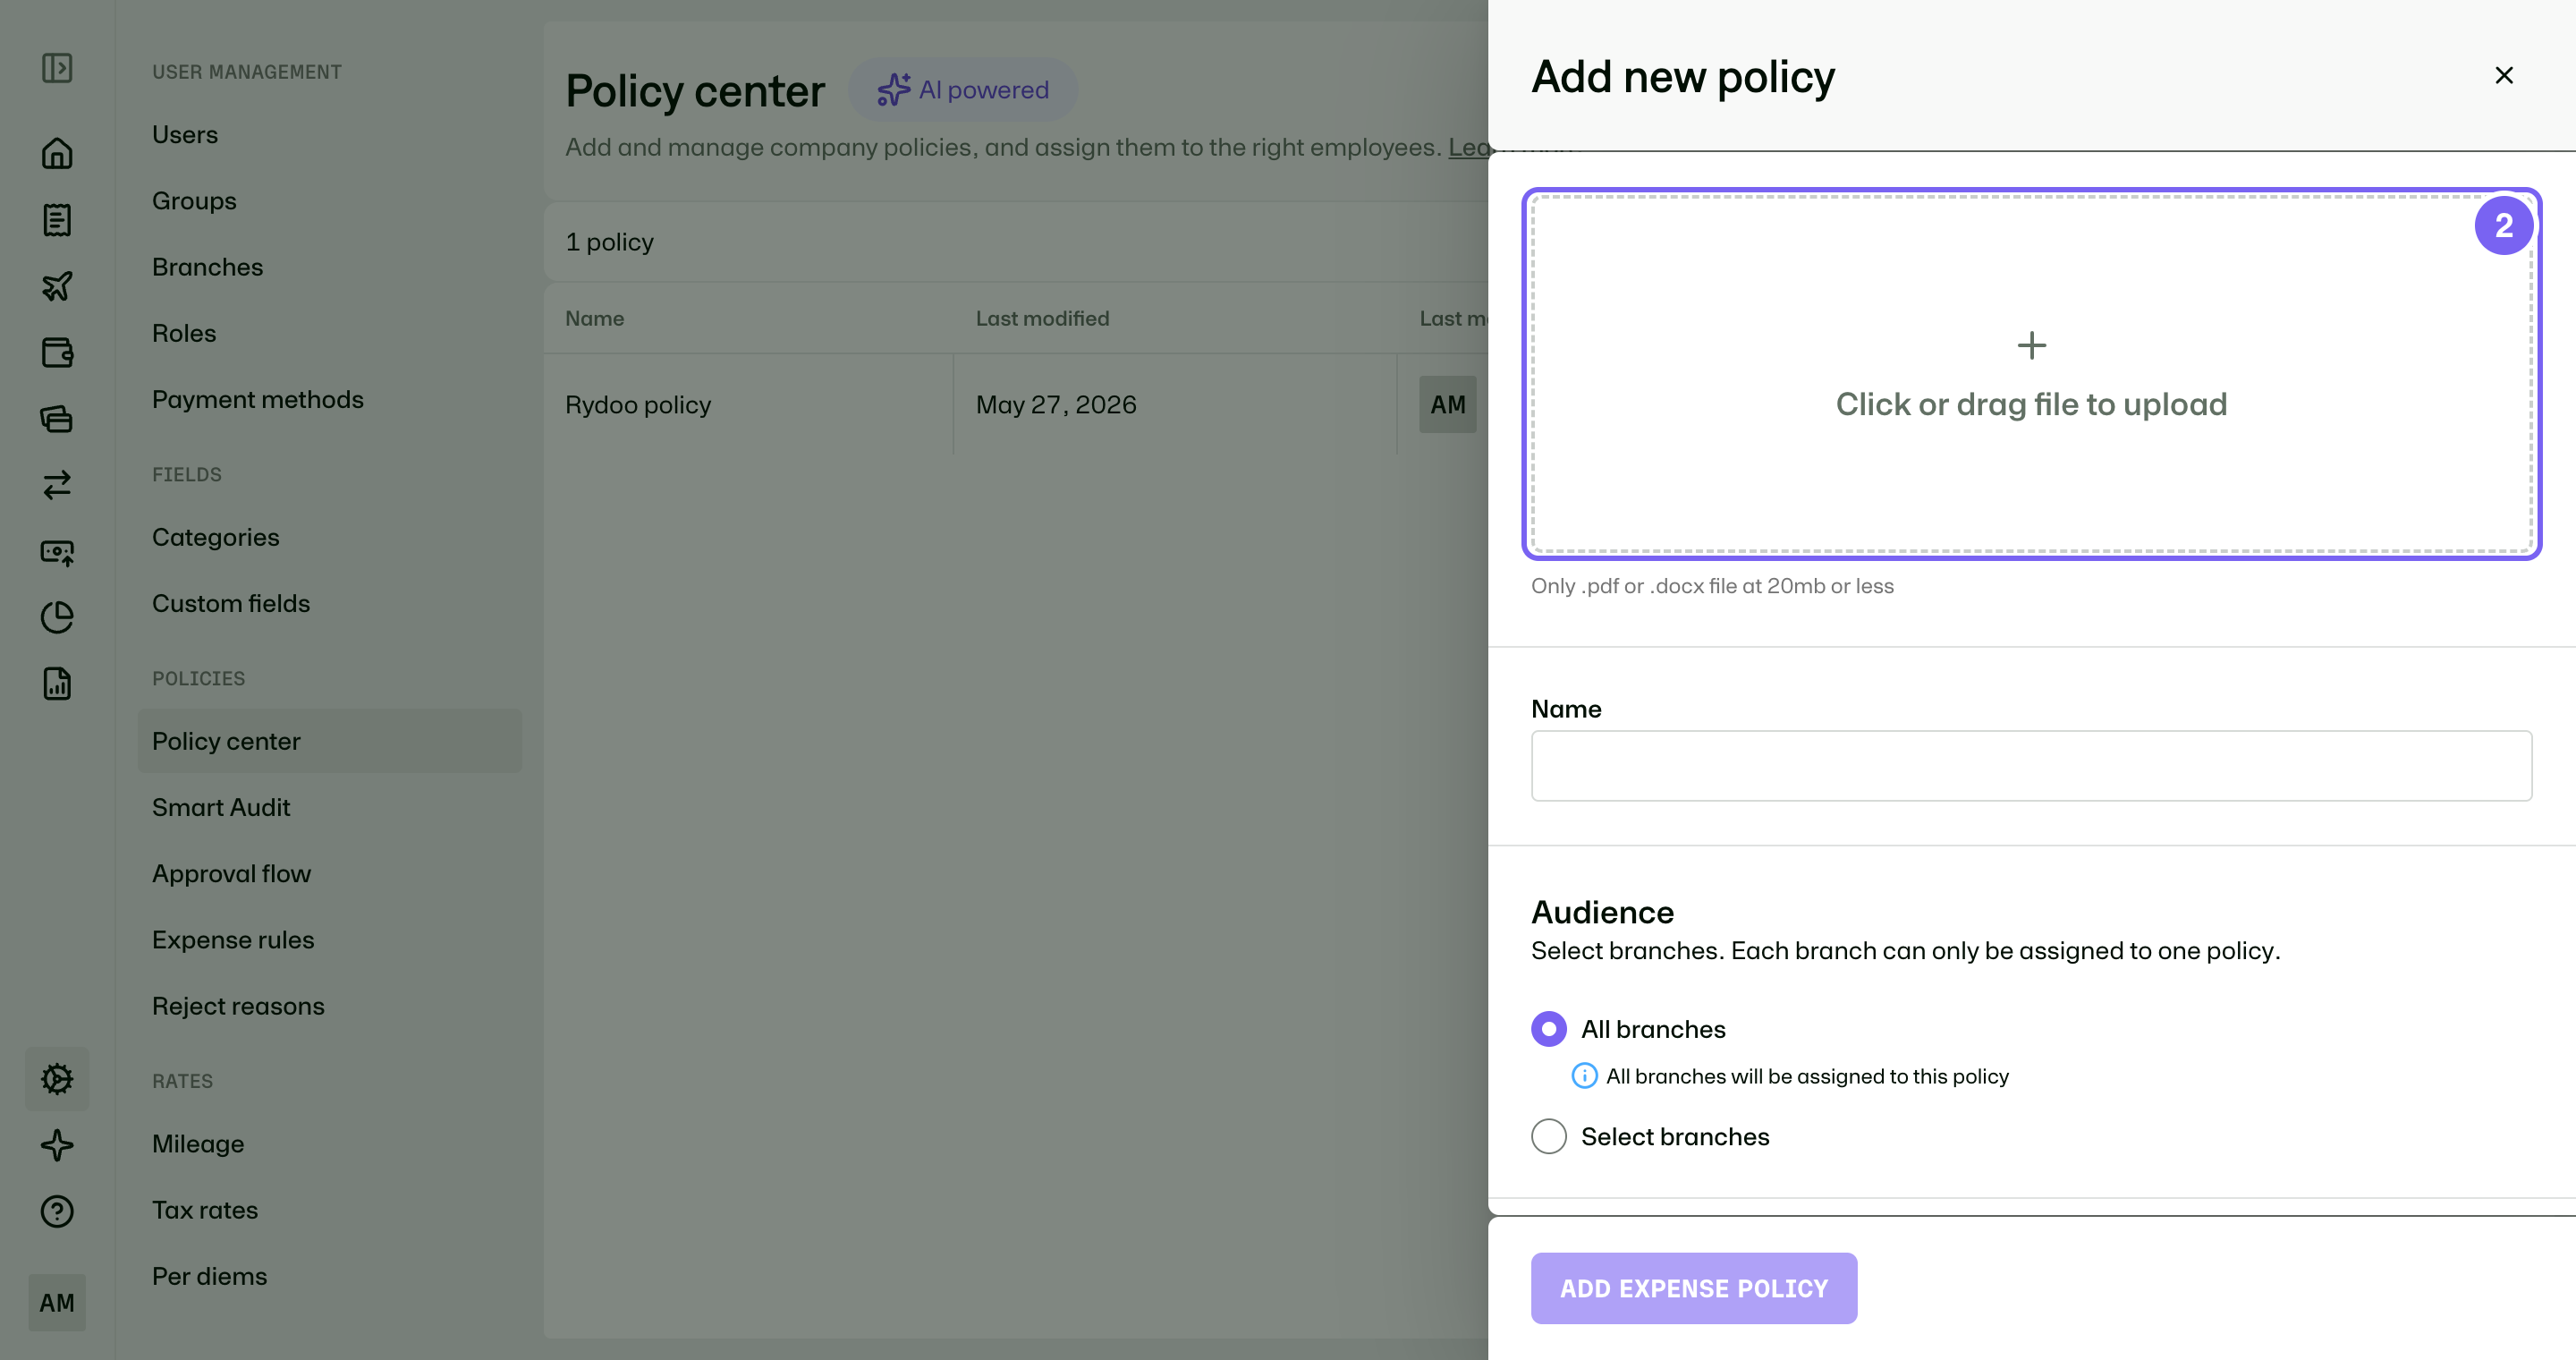Open the expenses receipt icon
Image resolution: width=2576 pixels, height=1360 pixels.
57,220
